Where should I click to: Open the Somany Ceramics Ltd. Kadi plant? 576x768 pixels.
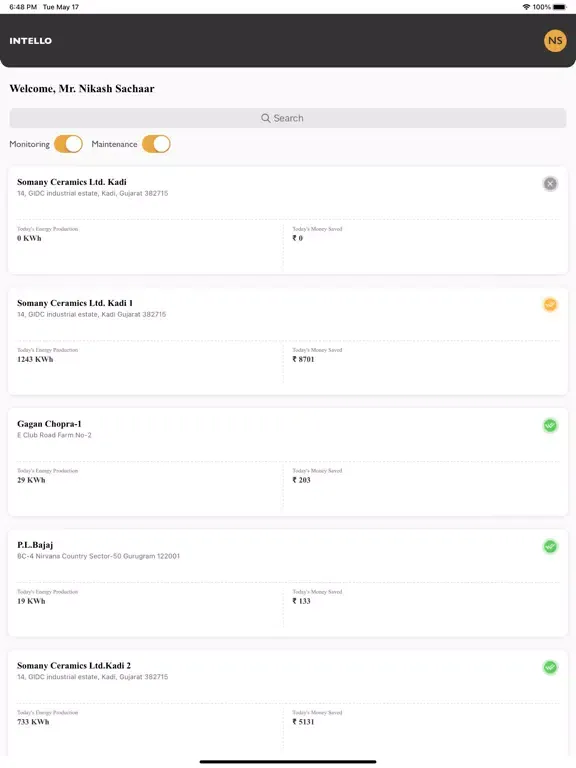tap(288, 220)
